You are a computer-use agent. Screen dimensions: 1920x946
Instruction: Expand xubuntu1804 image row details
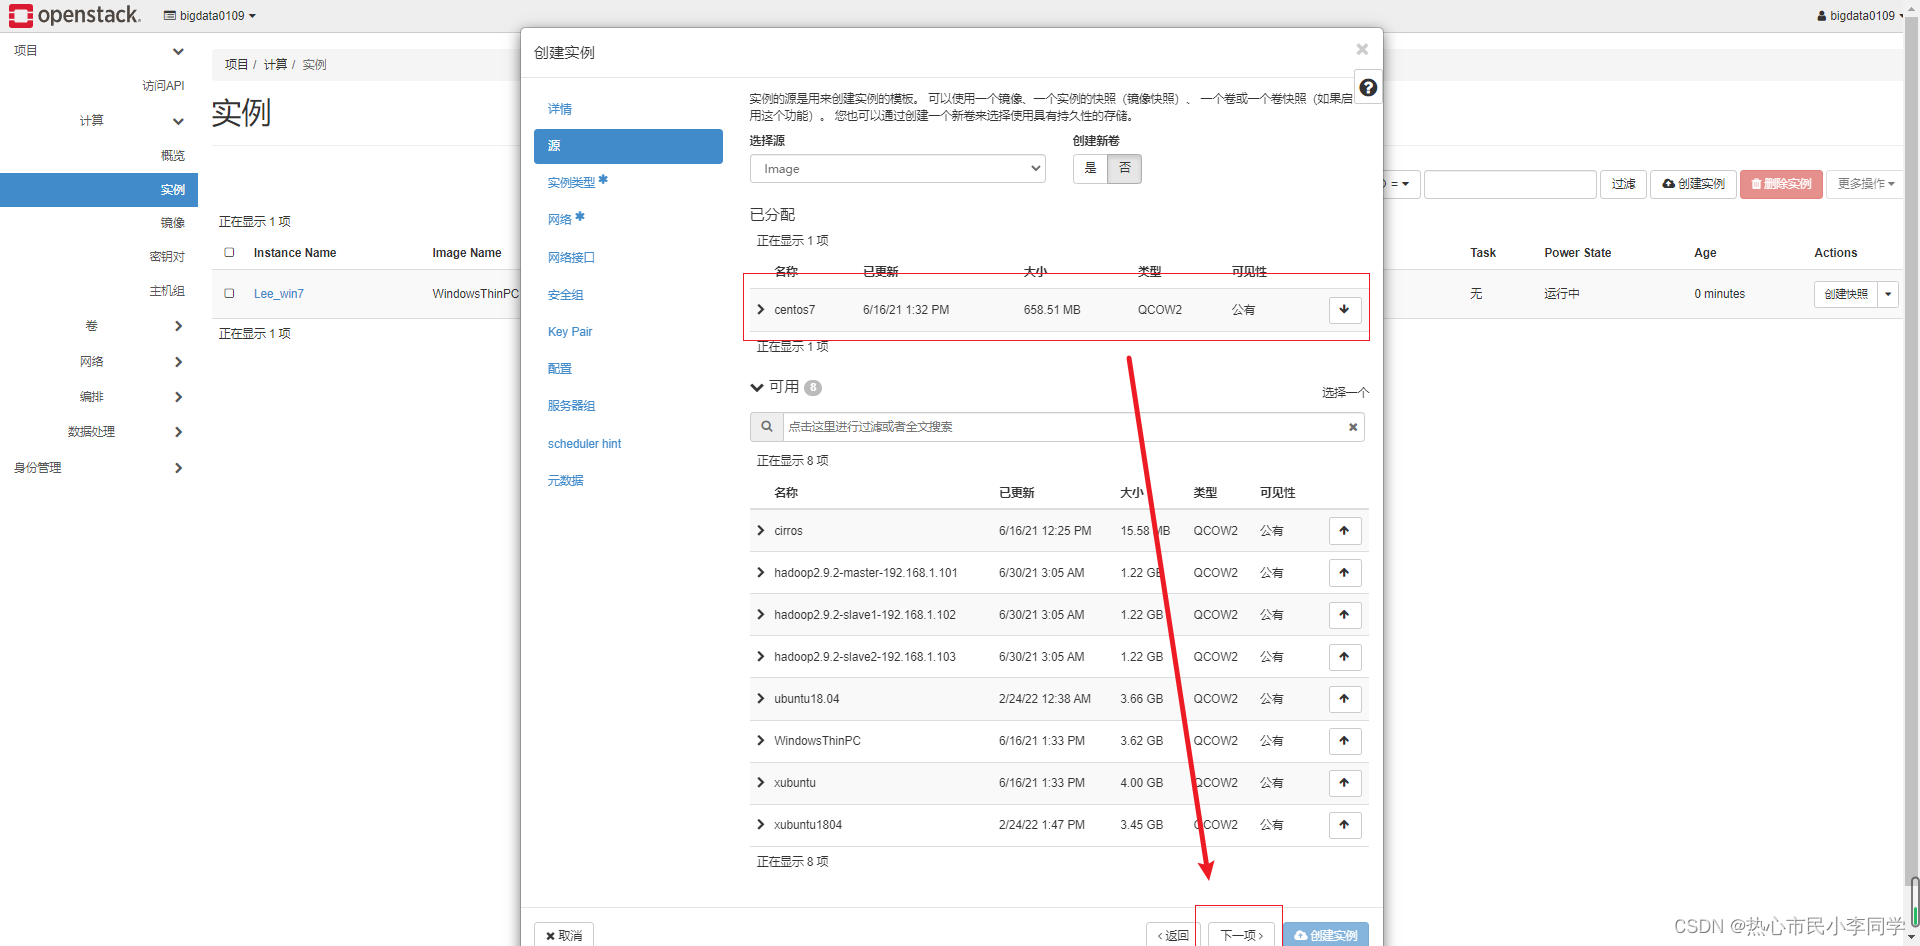click(x=761, y=825)
